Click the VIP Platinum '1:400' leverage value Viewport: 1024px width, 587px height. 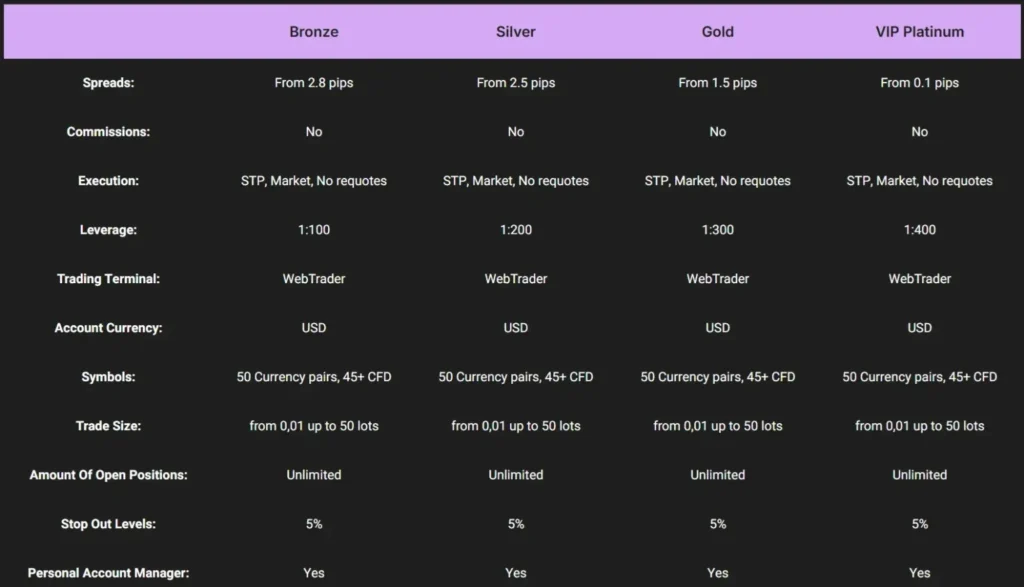coord(919,230)
